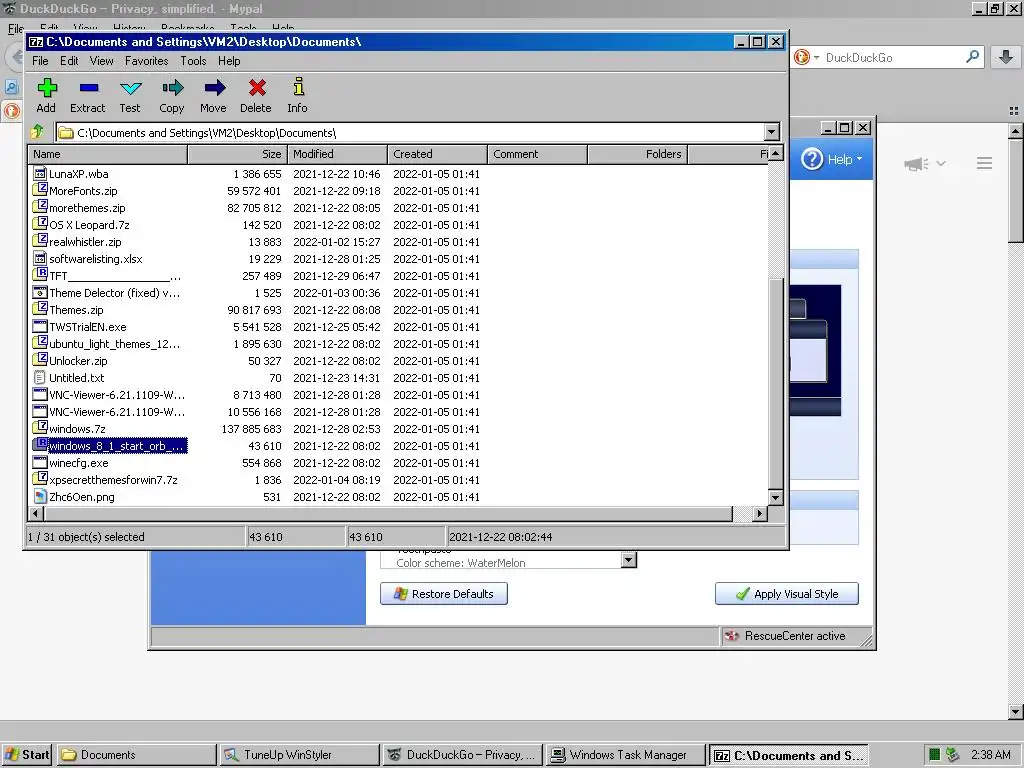Click the horizontal scrollbar right arrow
This screenshot has height=768, width=1024.
pyautogui.click(x=759, y=513)
